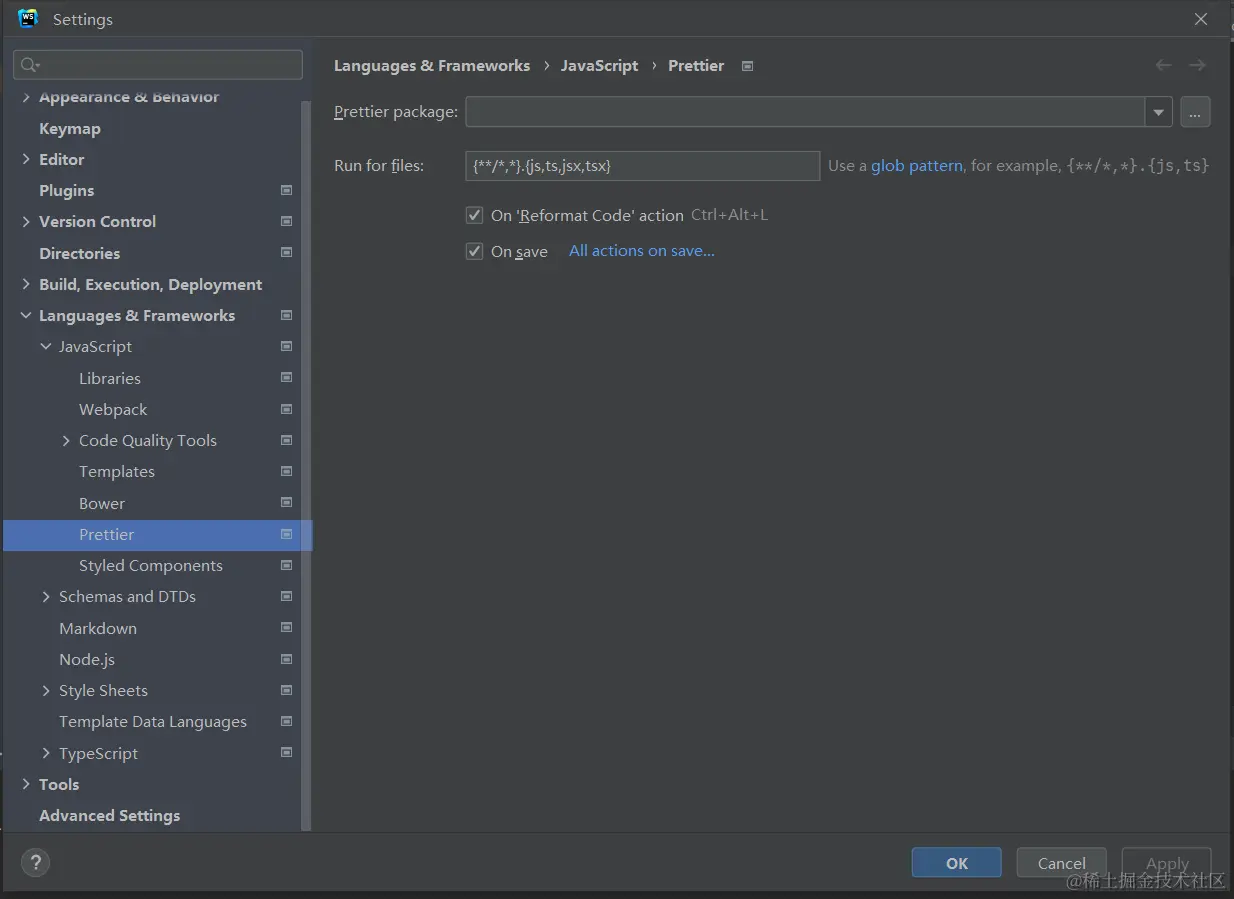Expand the Version Control section
Screen dimensions: 1234x899
tap(26, 221)
